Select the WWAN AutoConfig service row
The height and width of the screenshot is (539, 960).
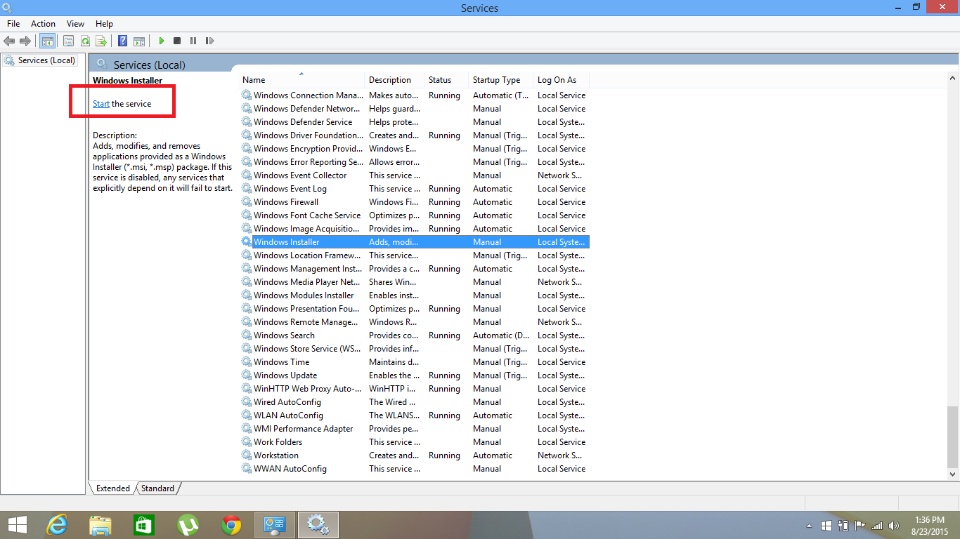(x=415, y=469)
